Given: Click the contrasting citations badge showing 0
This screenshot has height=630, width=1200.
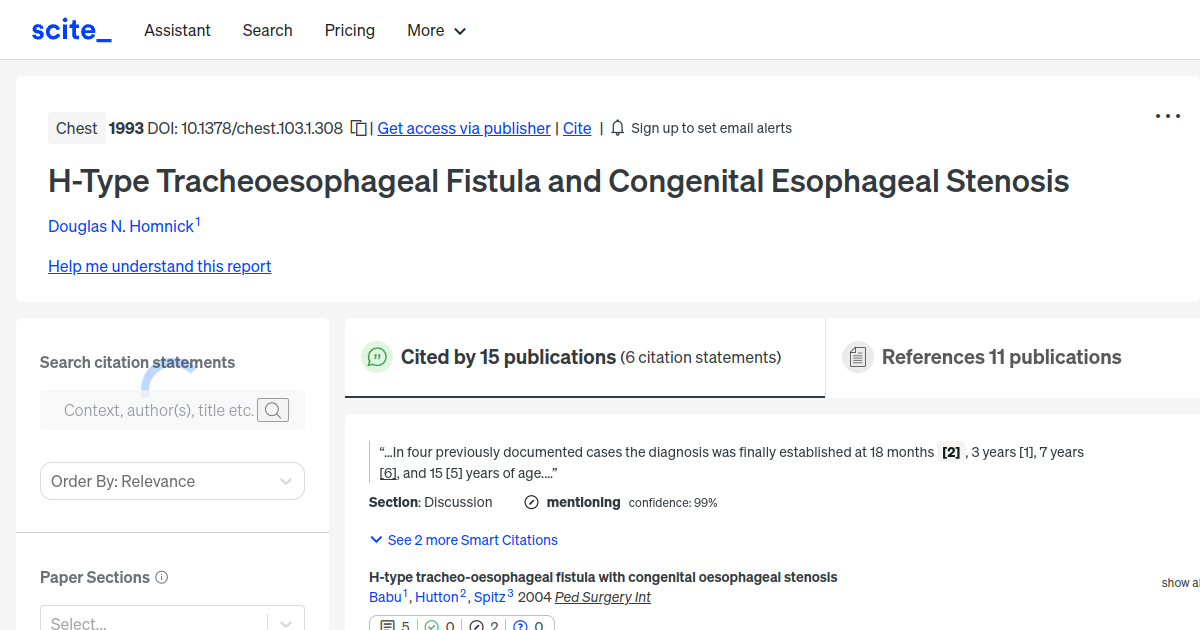Looking at the screenshot, I should [x=524, y=626].
